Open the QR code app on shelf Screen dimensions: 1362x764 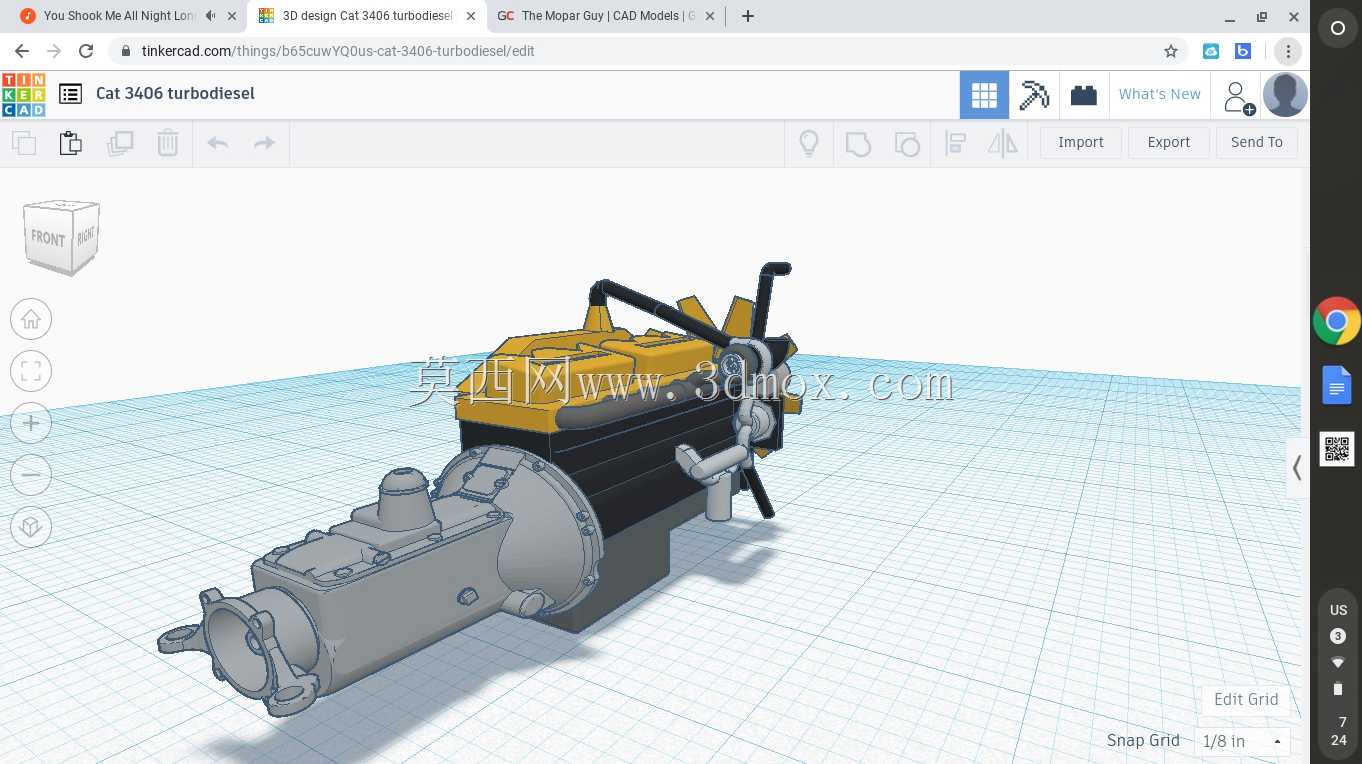point(1337,449)
